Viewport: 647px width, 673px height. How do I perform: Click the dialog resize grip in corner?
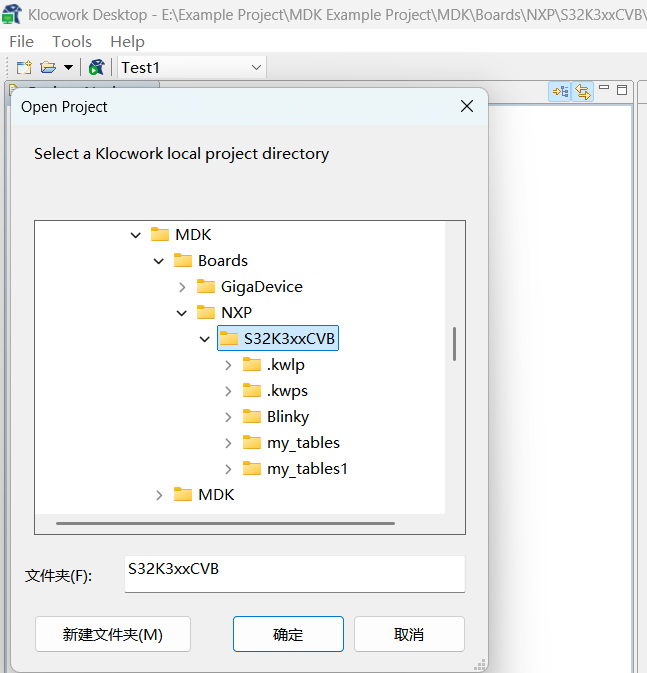pyautogui.click(x=480, y=664)
